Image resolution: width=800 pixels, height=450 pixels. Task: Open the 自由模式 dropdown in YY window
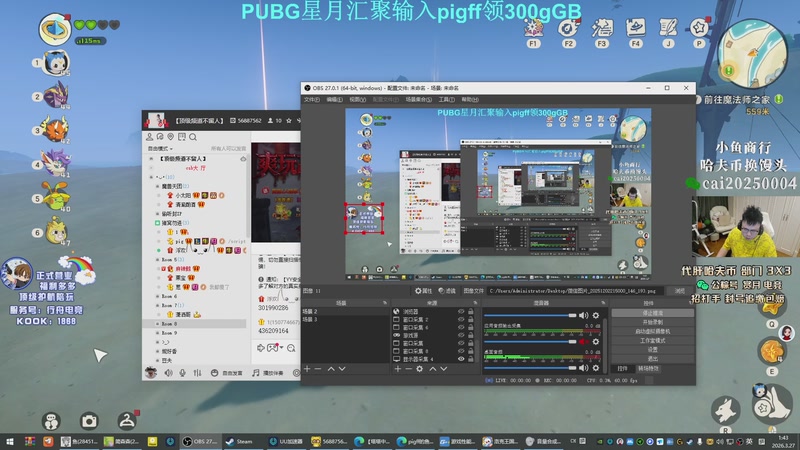(x=160, y=148)
